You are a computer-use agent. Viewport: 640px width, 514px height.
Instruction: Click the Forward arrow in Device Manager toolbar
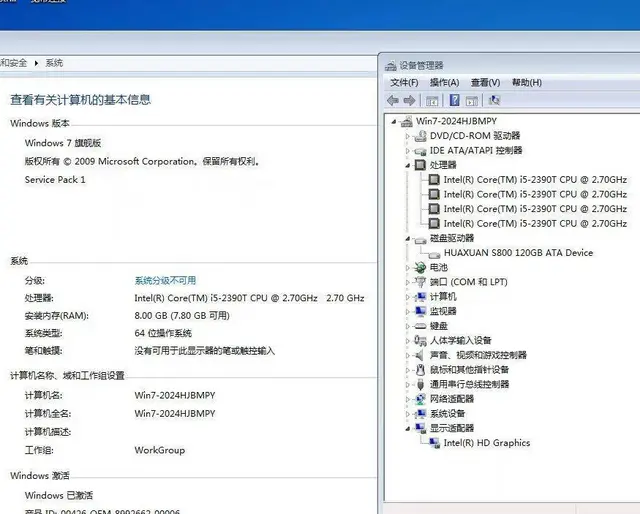[x=409, y=100]
